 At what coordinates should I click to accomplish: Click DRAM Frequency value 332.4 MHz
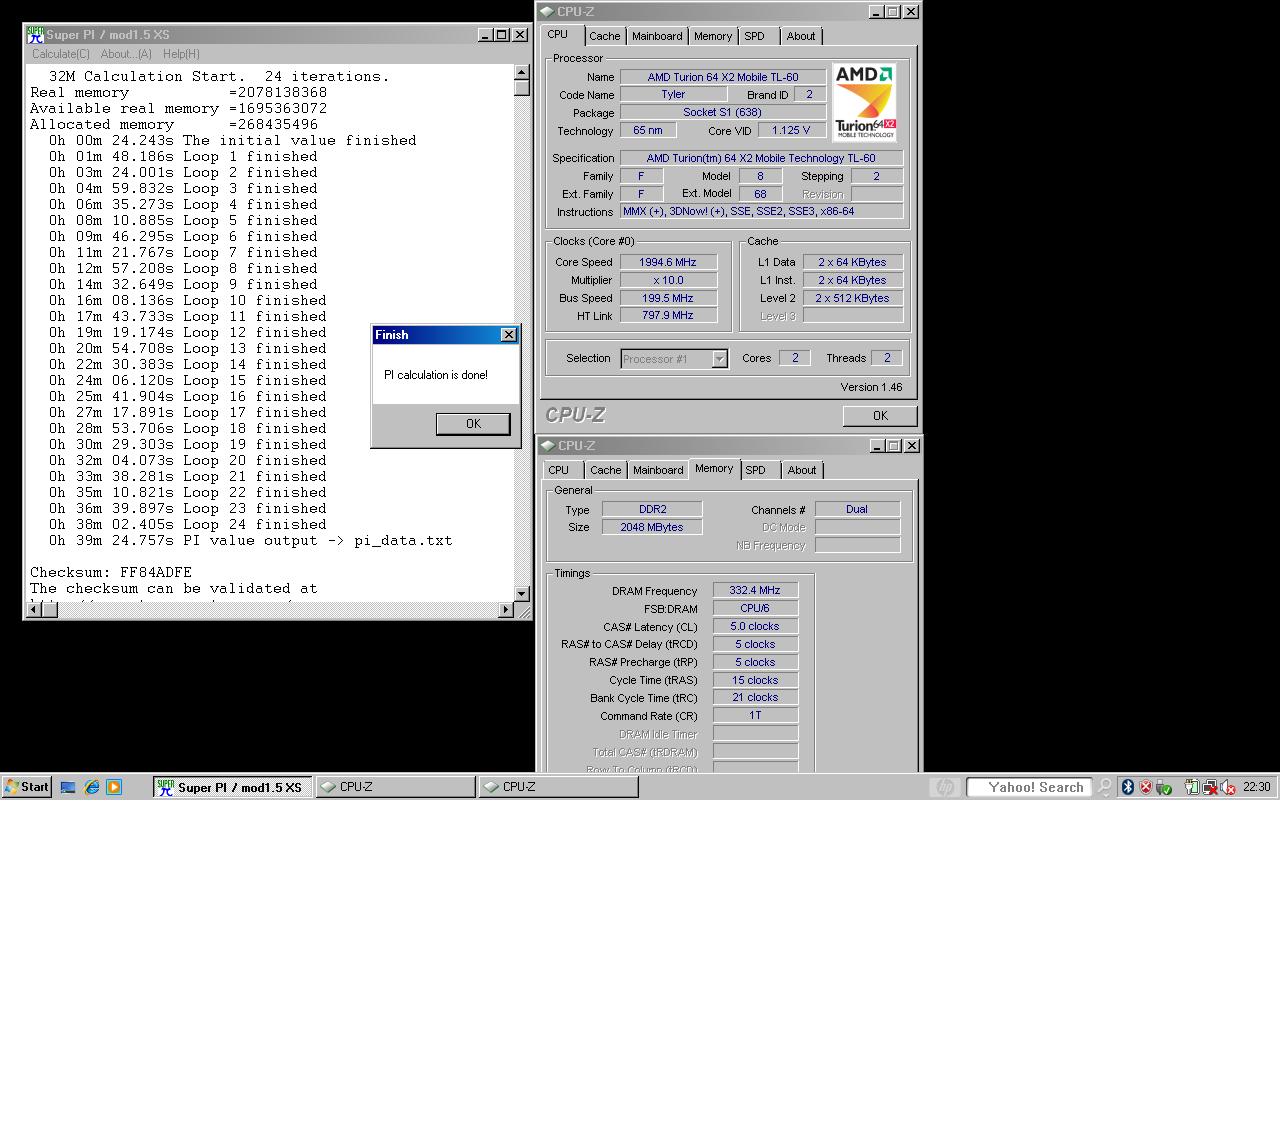(x=755, y=591)
